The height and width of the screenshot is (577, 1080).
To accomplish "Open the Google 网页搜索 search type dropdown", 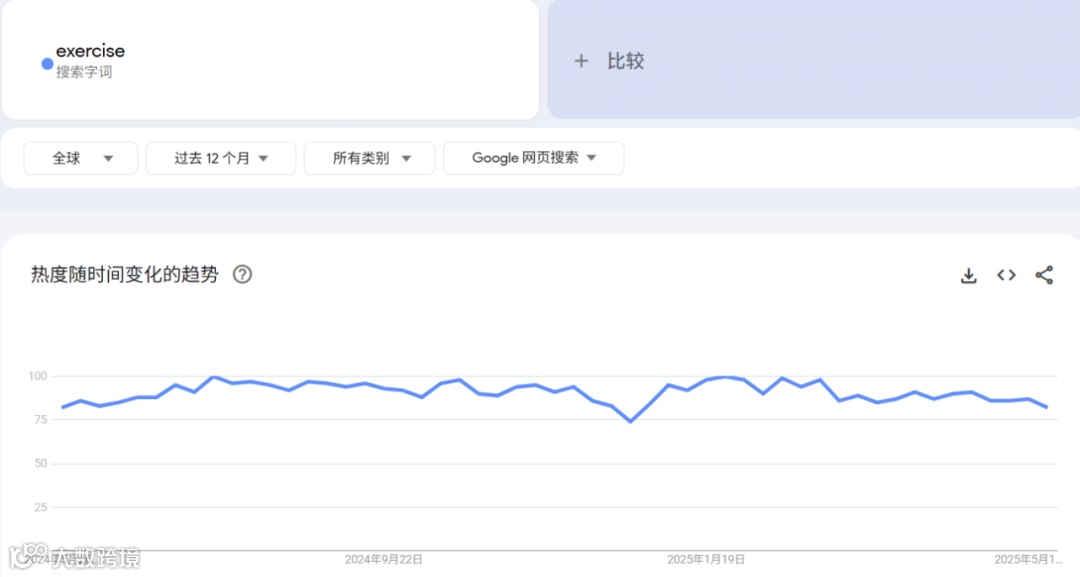I will 534,158.
